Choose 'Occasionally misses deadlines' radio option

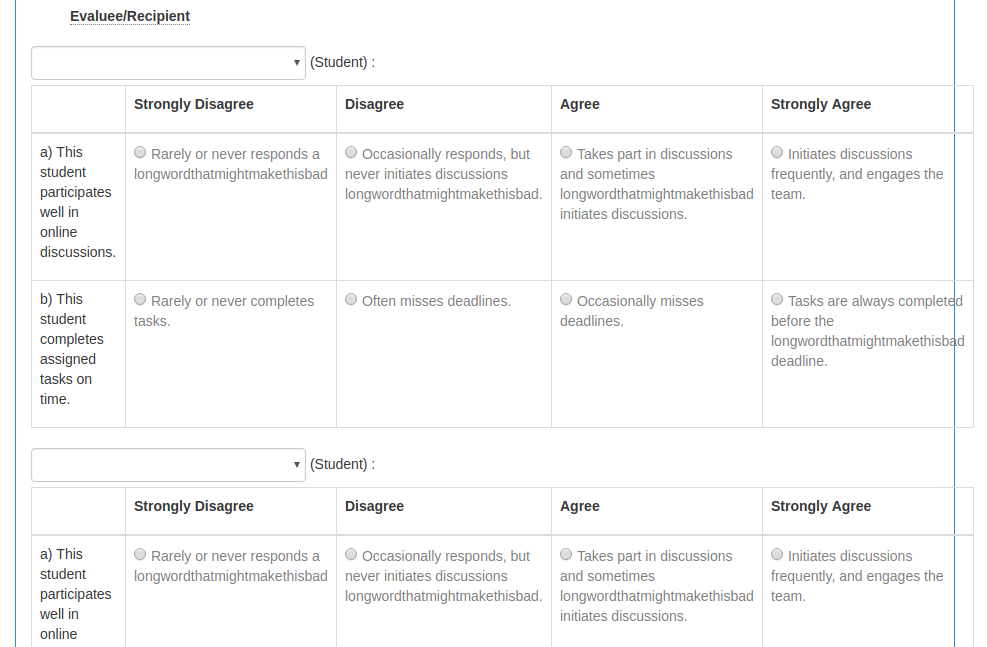click(x=567, y=300)
